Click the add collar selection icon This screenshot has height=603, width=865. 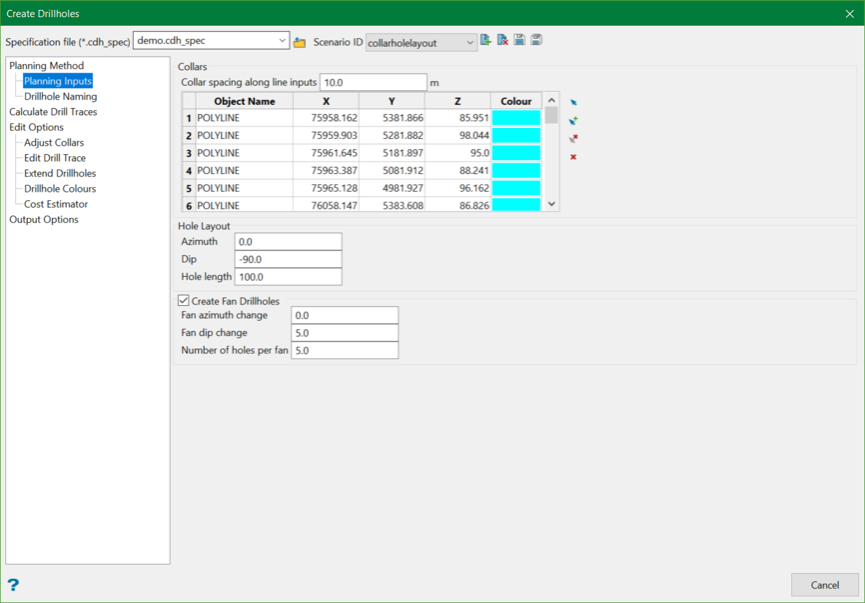(x=574, y=121)
